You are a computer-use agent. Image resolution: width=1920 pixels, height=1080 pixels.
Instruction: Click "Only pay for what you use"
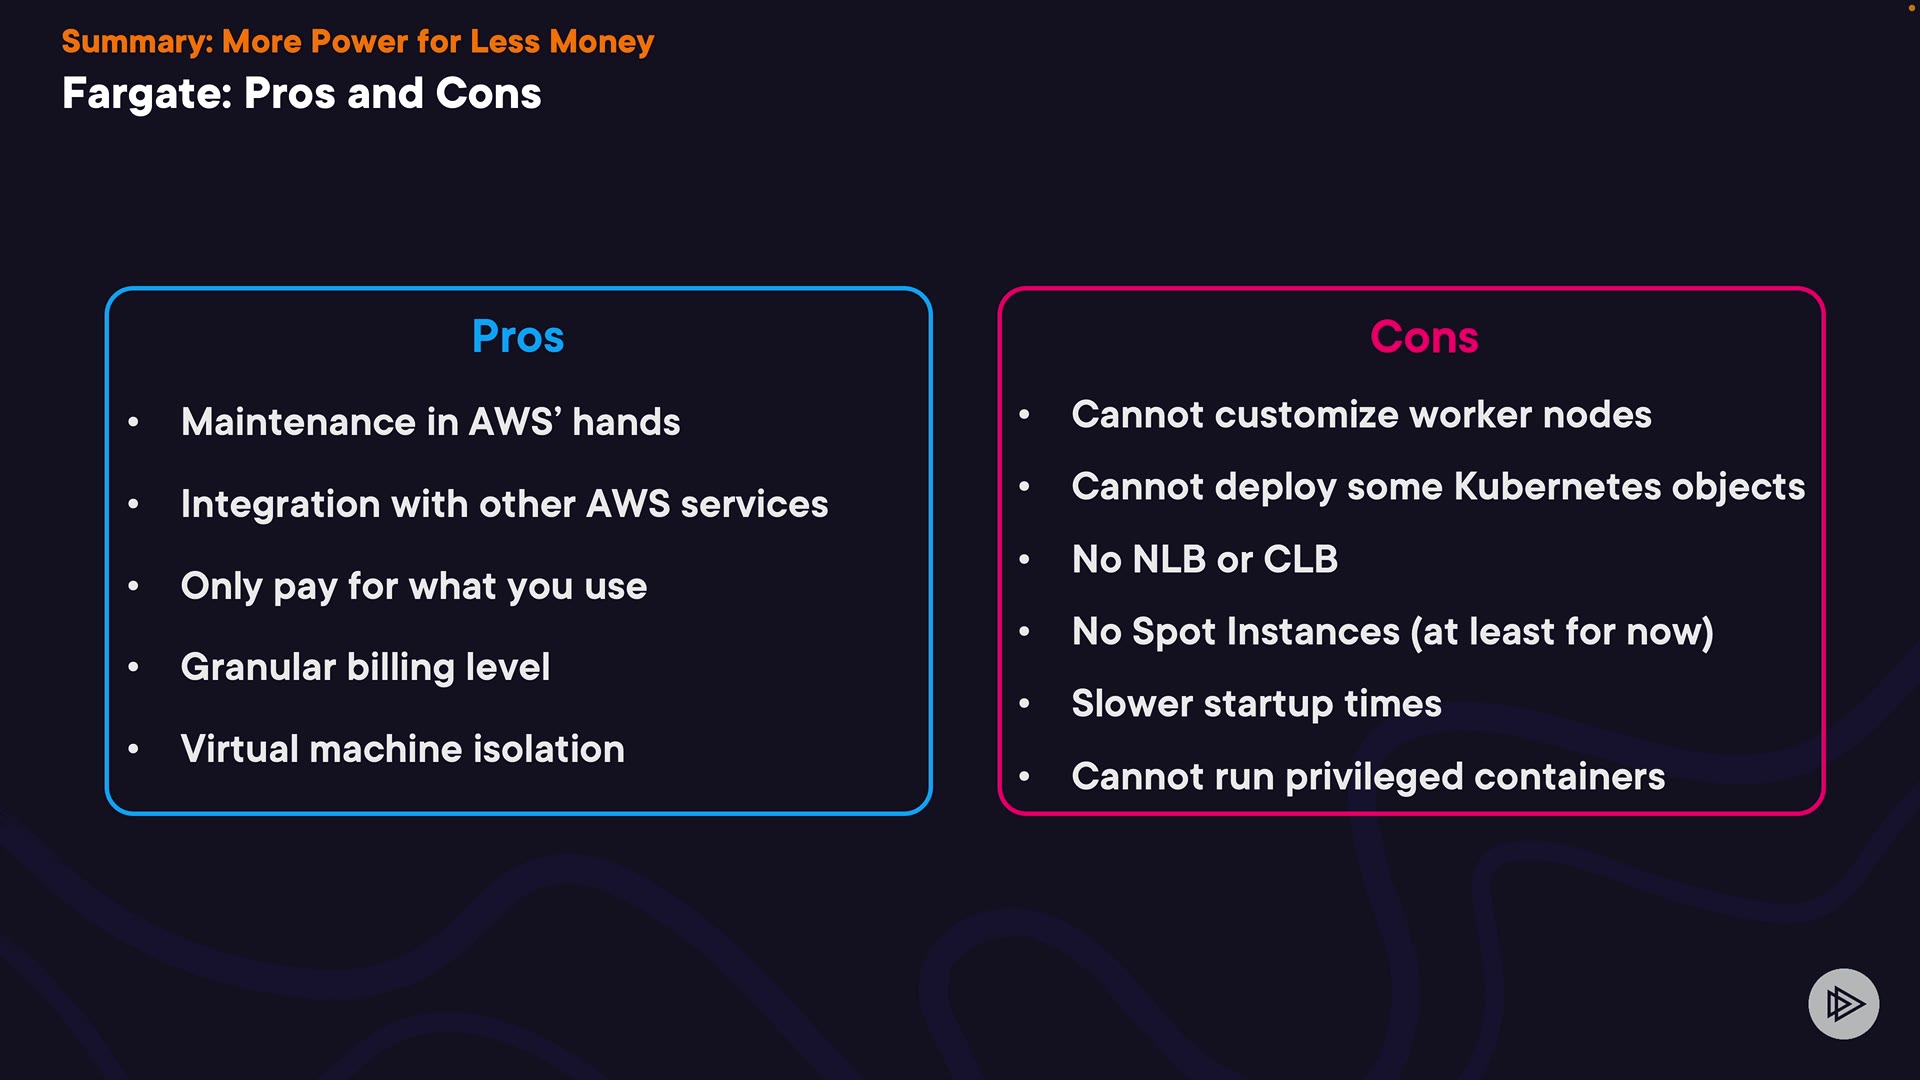tap(413, 586)
